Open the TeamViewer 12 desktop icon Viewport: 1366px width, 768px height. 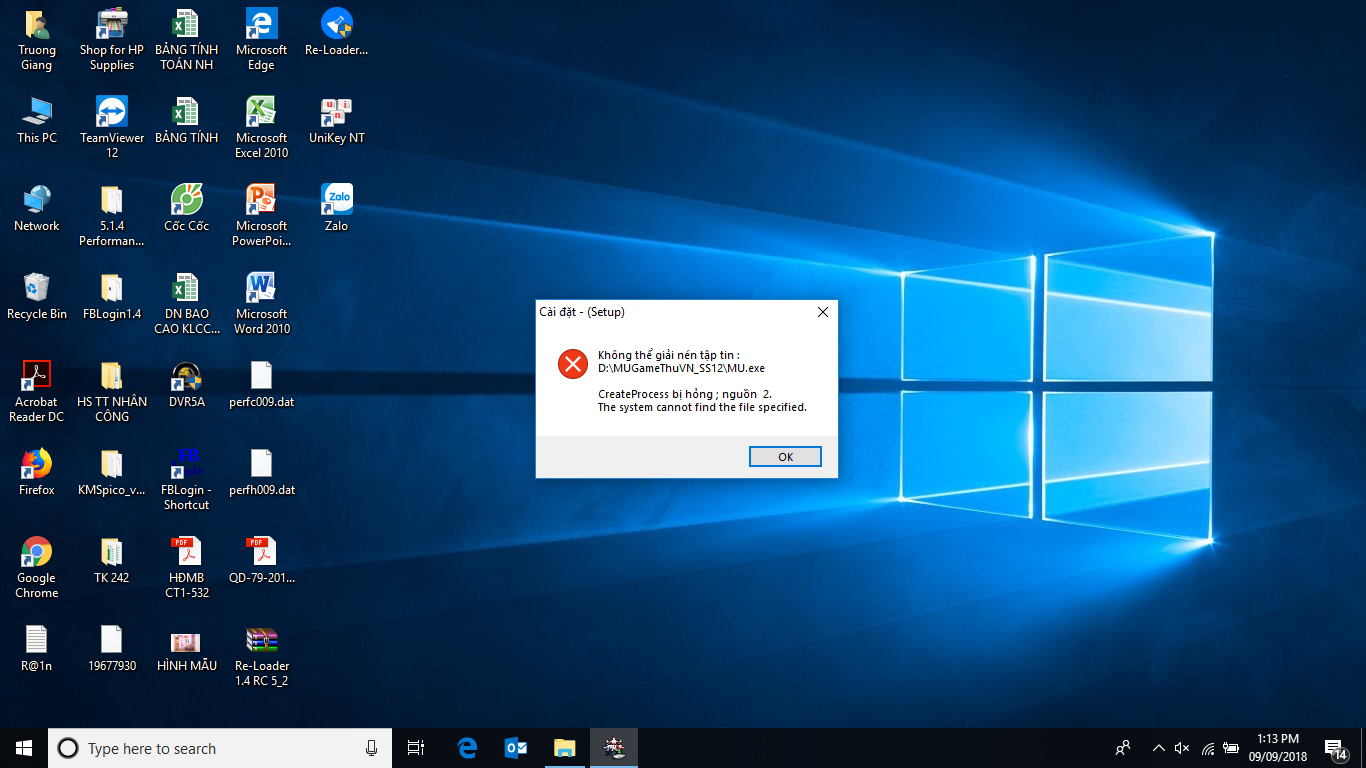pyautogui.click(x=112, y=127)
